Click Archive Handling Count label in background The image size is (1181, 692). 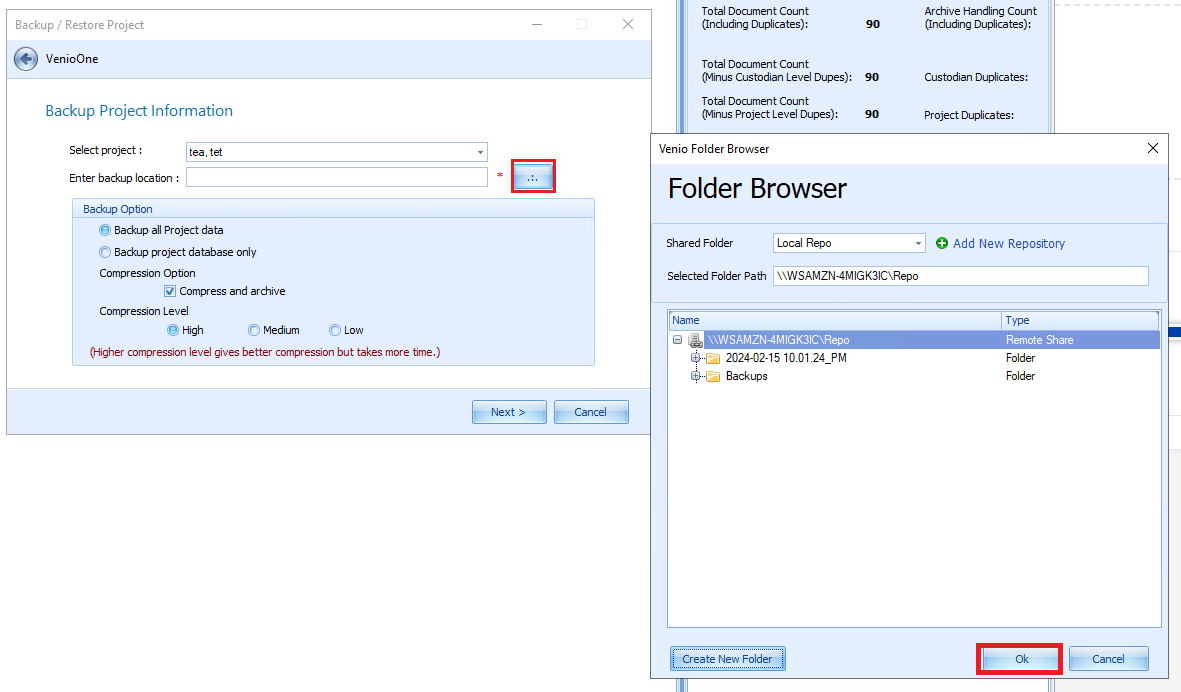point(980,17)
